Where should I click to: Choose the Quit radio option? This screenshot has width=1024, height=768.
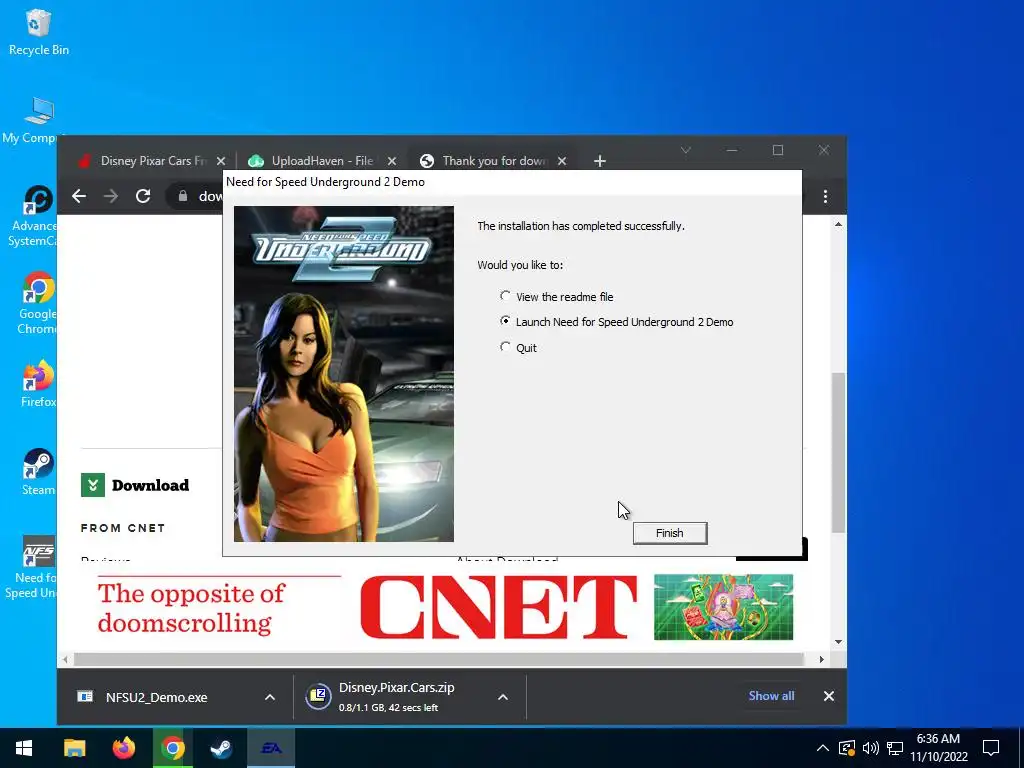coord(518,347)
